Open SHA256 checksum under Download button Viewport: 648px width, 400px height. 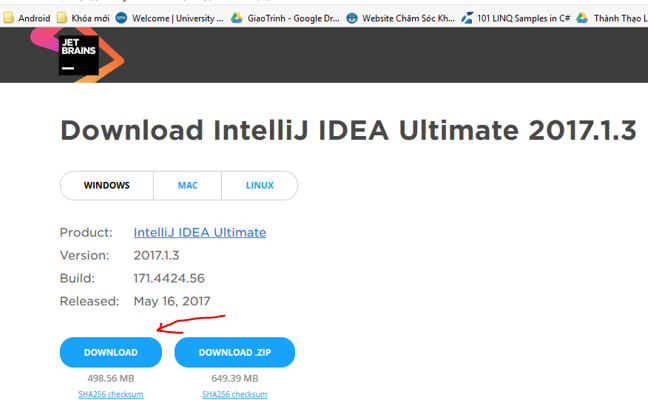coord(111,394)
